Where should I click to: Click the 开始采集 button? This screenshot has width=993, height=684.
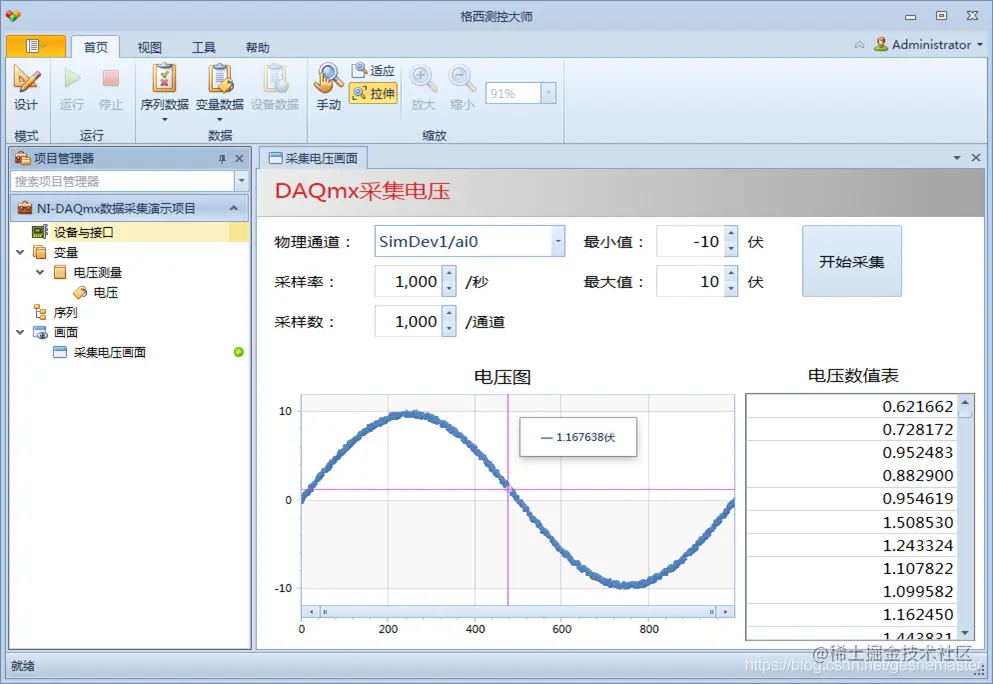click(x=852, y=261)
